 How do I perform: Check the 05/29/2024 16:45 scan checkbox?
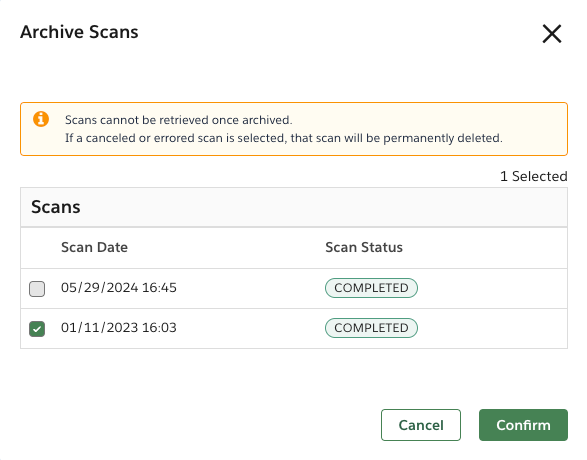(x=37, y=289)
